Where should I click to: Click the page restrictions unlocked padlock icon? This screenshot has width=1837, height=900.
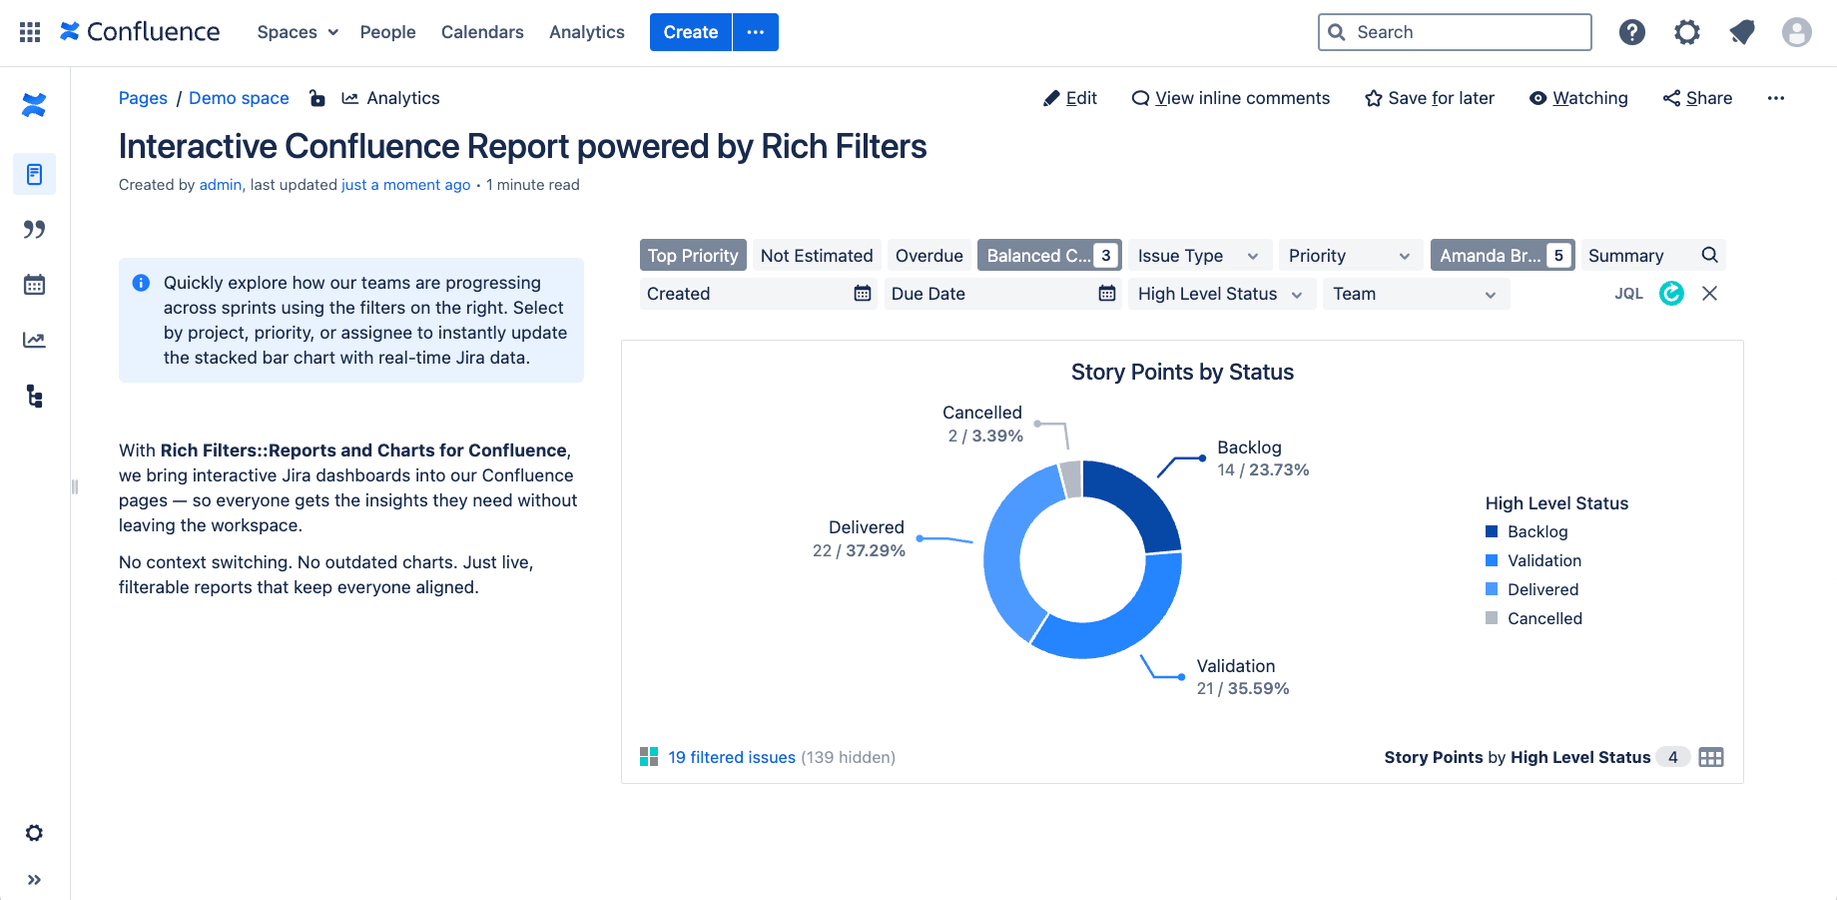pyautogui.click(x=317, y=98)
